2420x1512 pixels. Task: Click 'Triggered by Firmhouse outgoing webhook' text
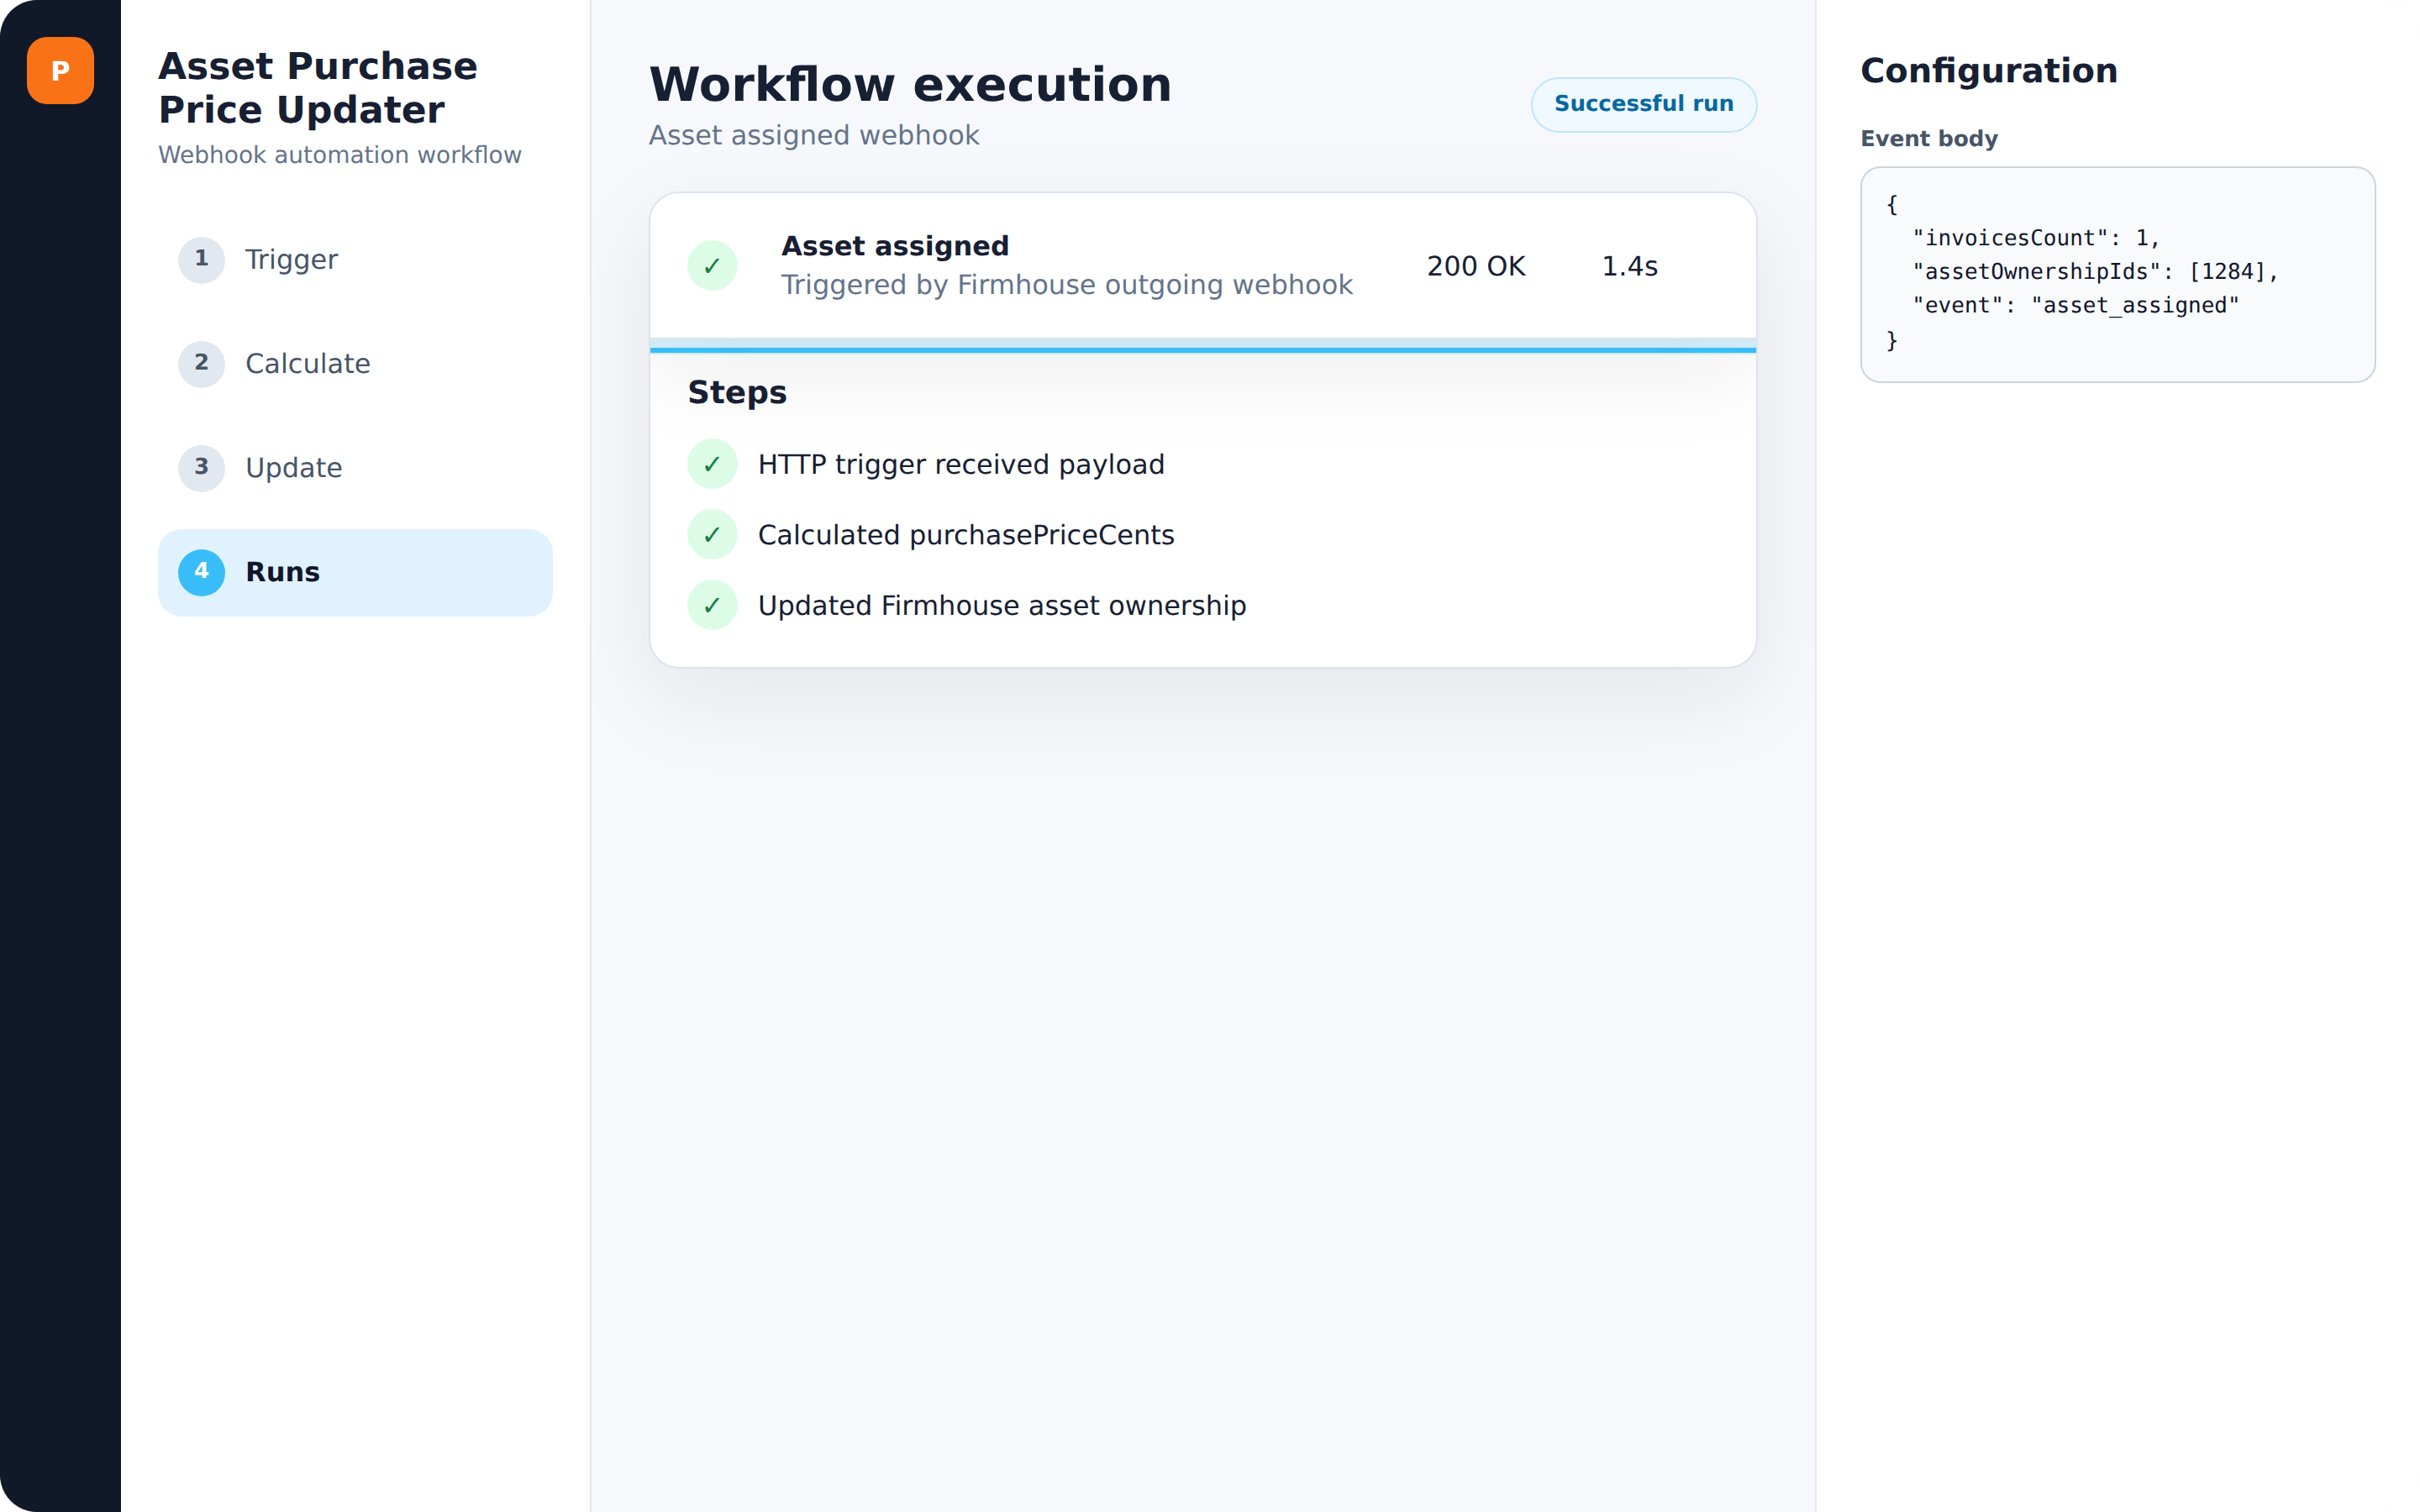[1067, 285]
